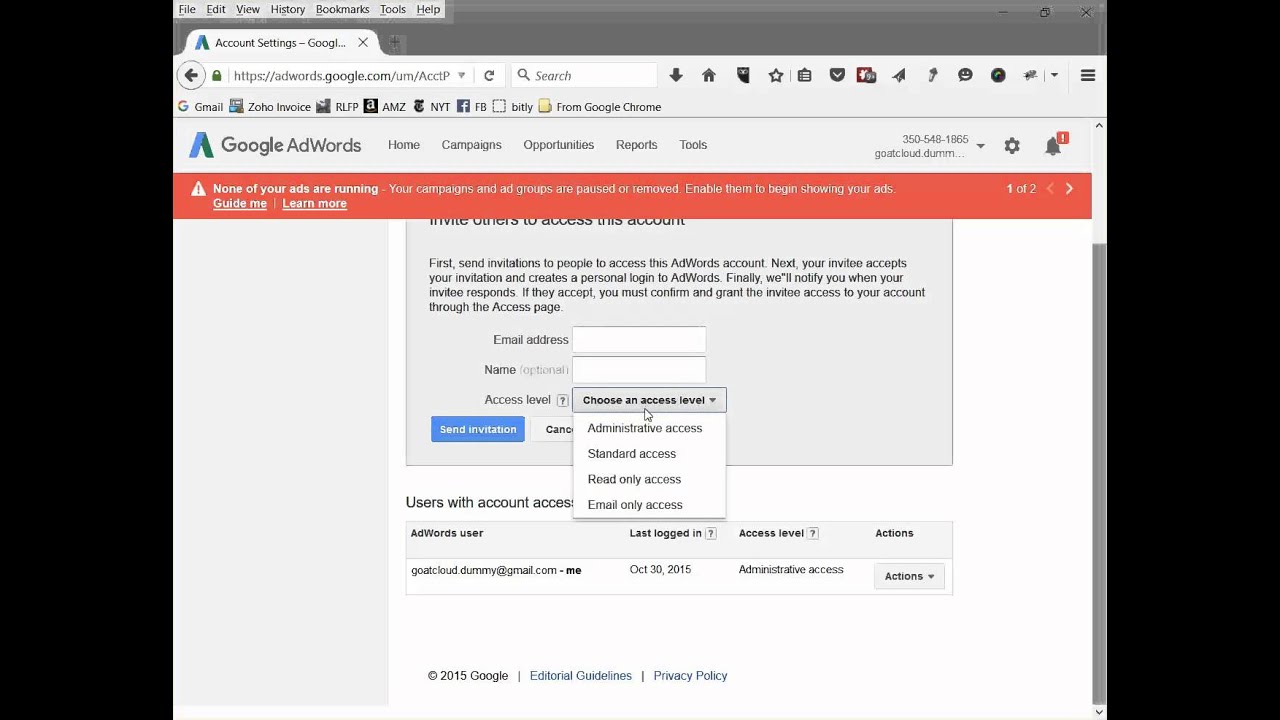Open the FB bookmark

472,107
